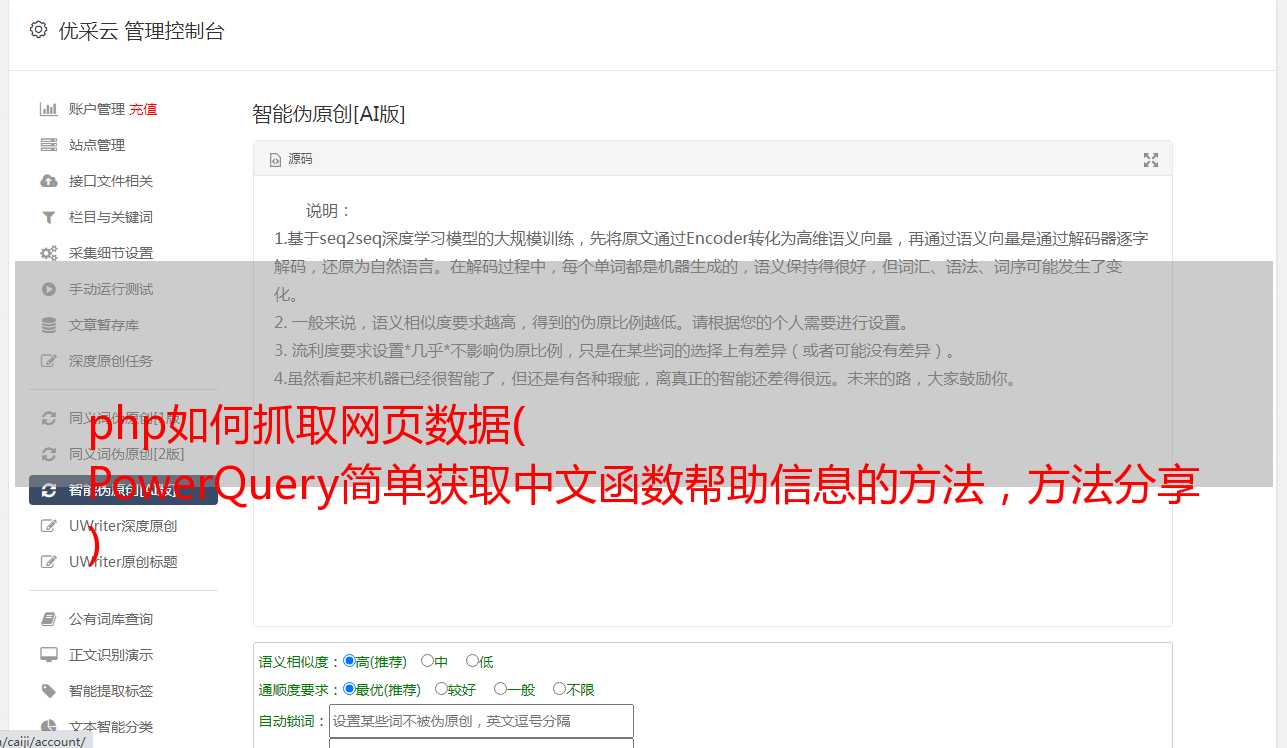The width and height of the screenshot is (1287, 748).
Task: Open UWriter深度原创 menu item
Action: coord(123,525)
